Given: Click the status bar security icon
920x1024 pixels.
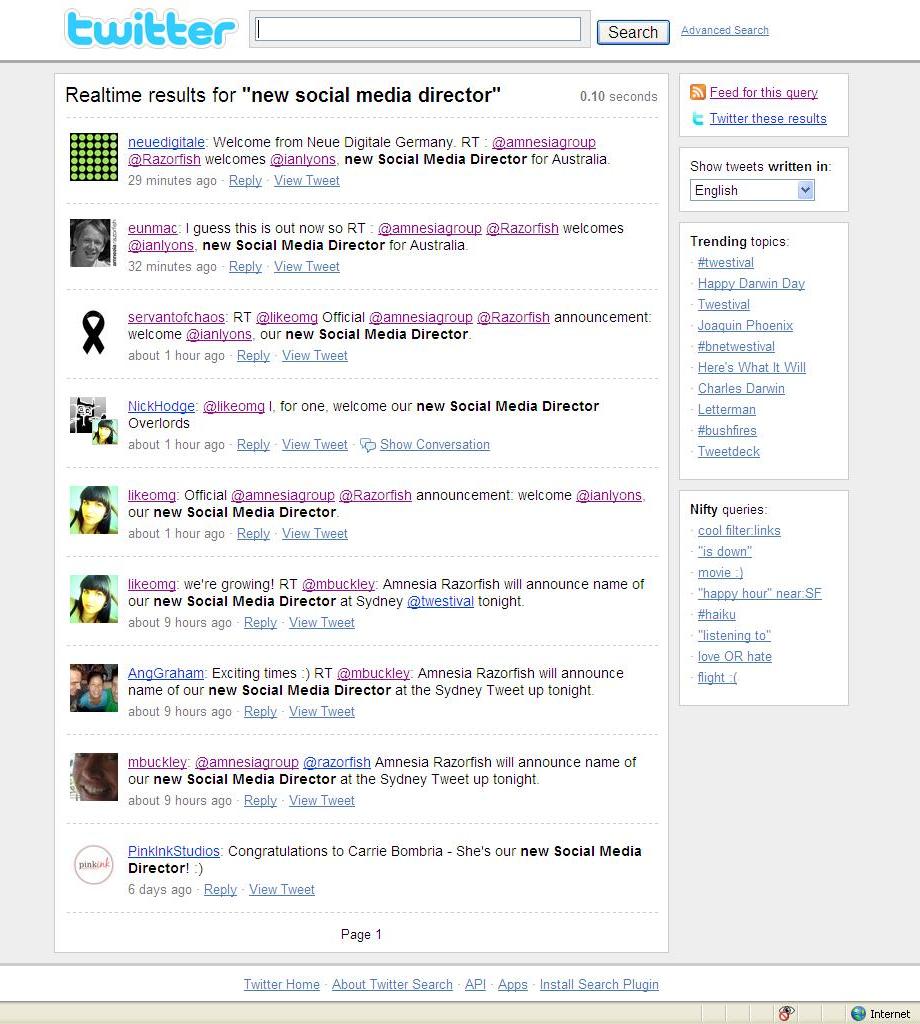Looking at the screenshot, I should (787, 1014).
